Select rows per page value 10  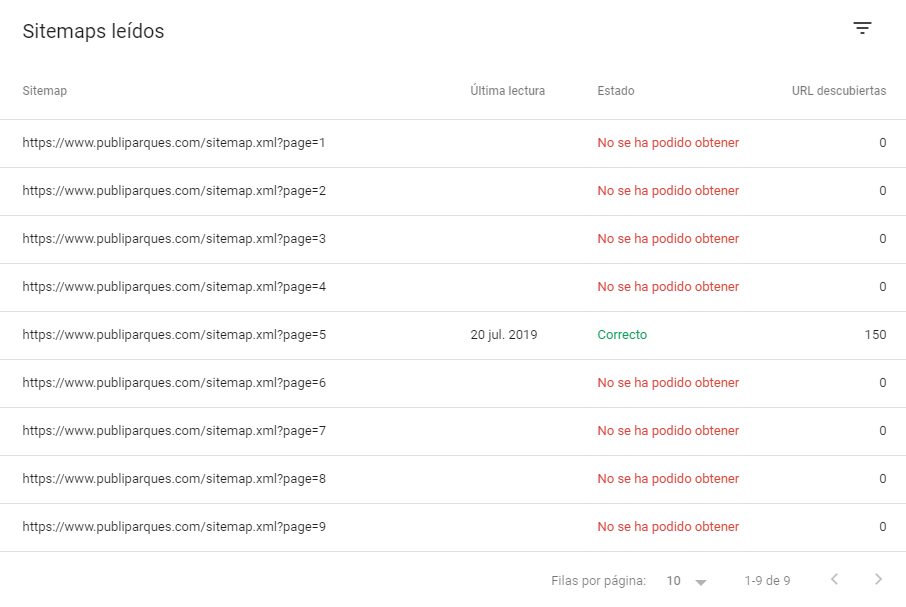(674, 580)
